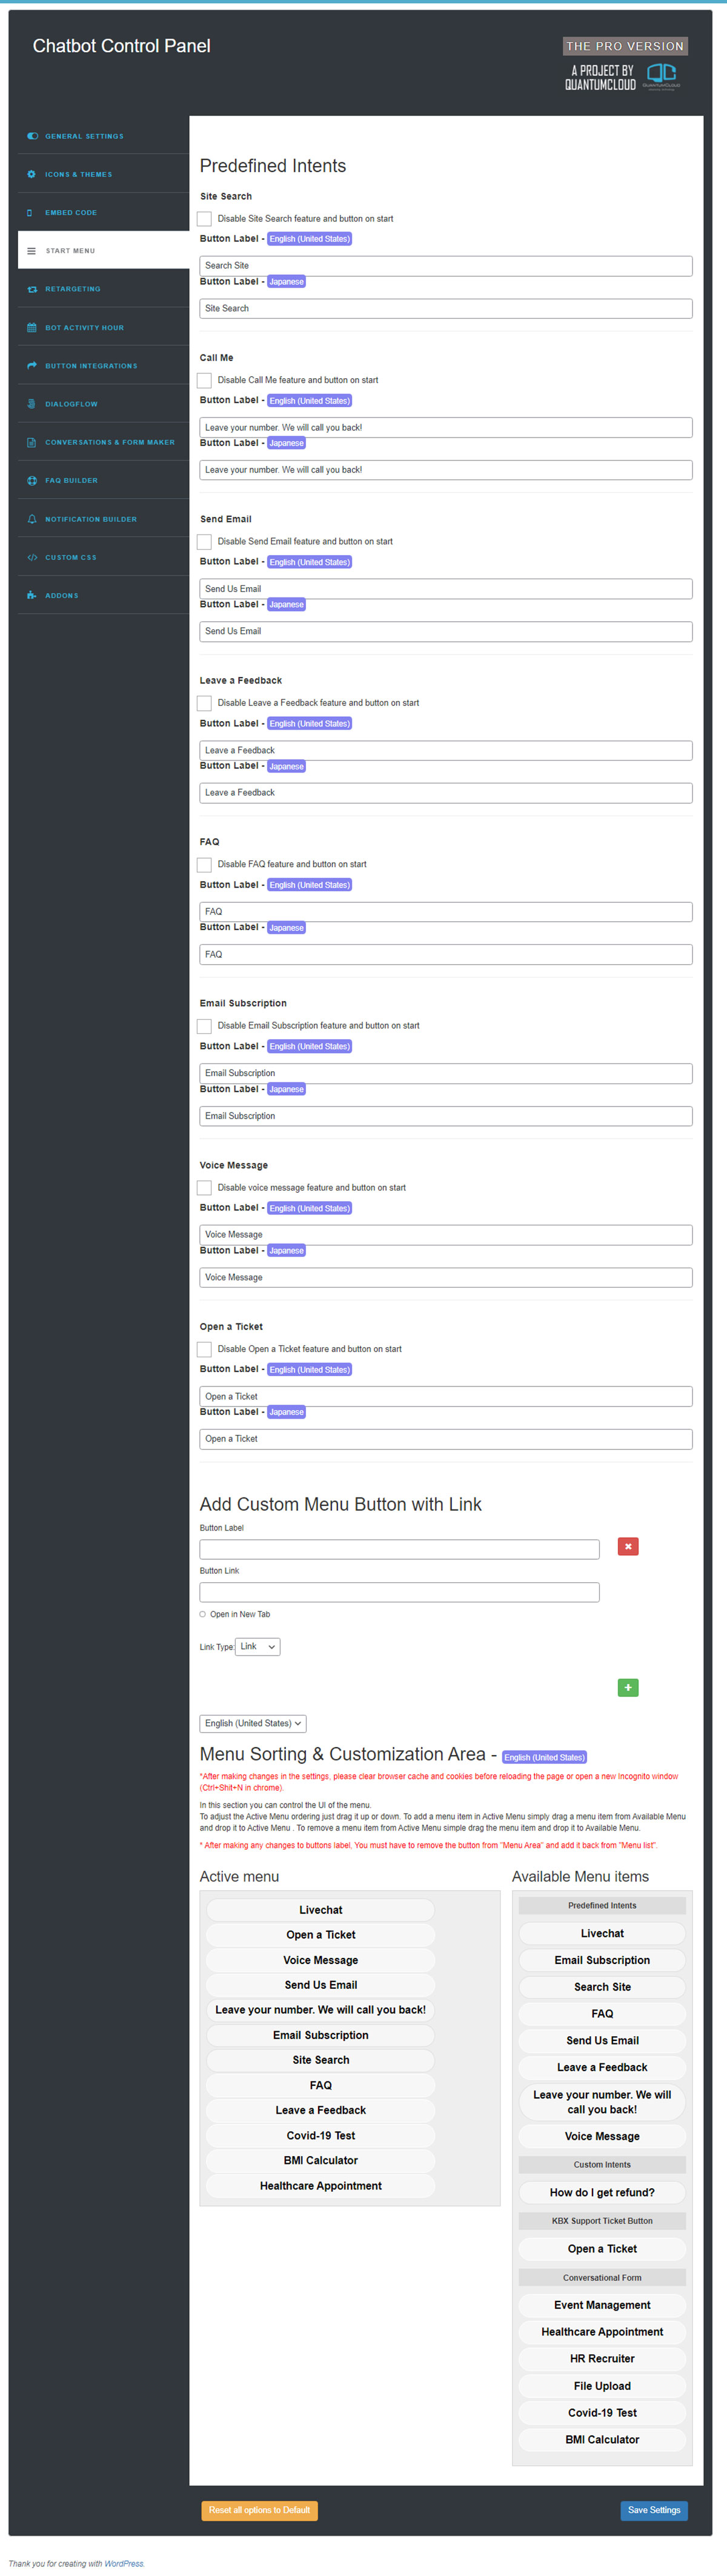Click the Save Settings button
This screenshot has height=2576, width=727.
654,2509
